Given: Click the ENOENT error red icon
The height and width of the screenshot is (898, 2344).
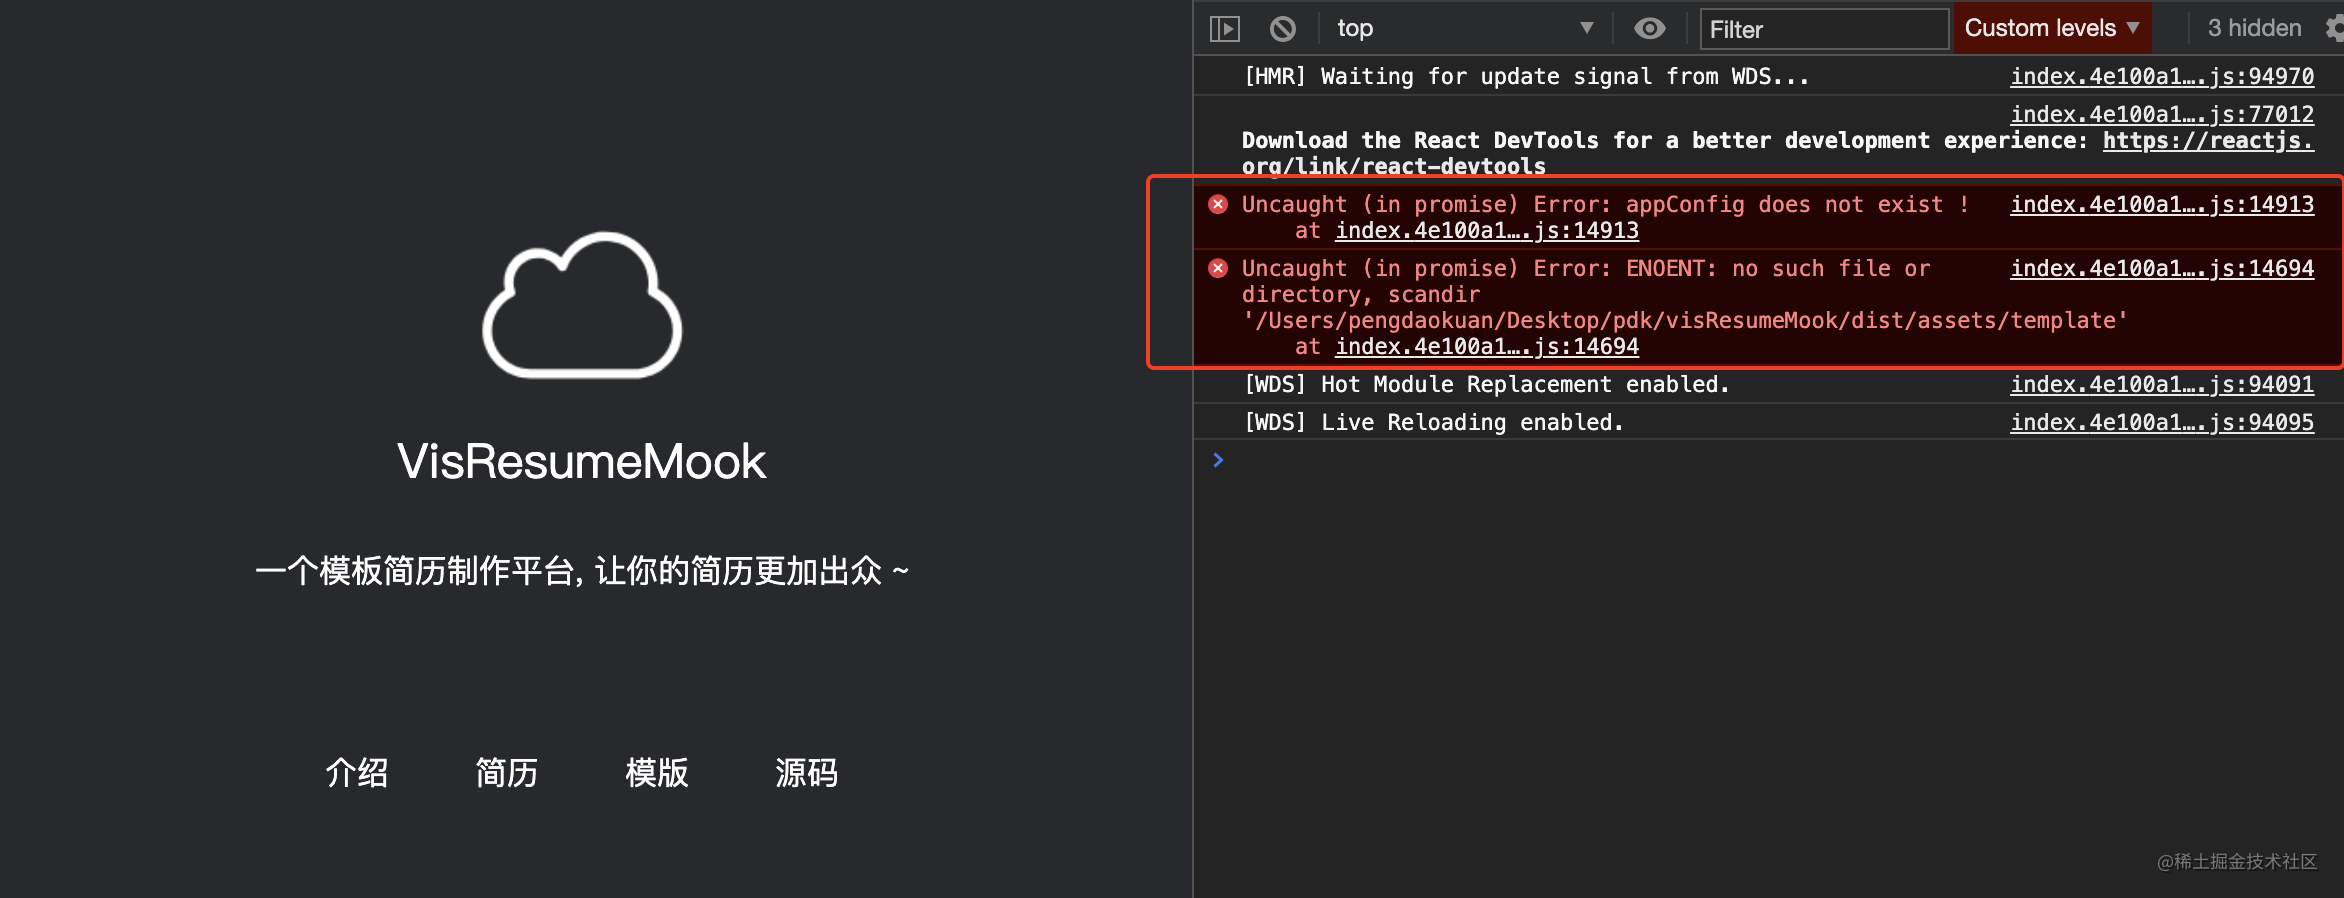Looking at the screenshot, I should pyautogui.click(x=1218, y=269).
